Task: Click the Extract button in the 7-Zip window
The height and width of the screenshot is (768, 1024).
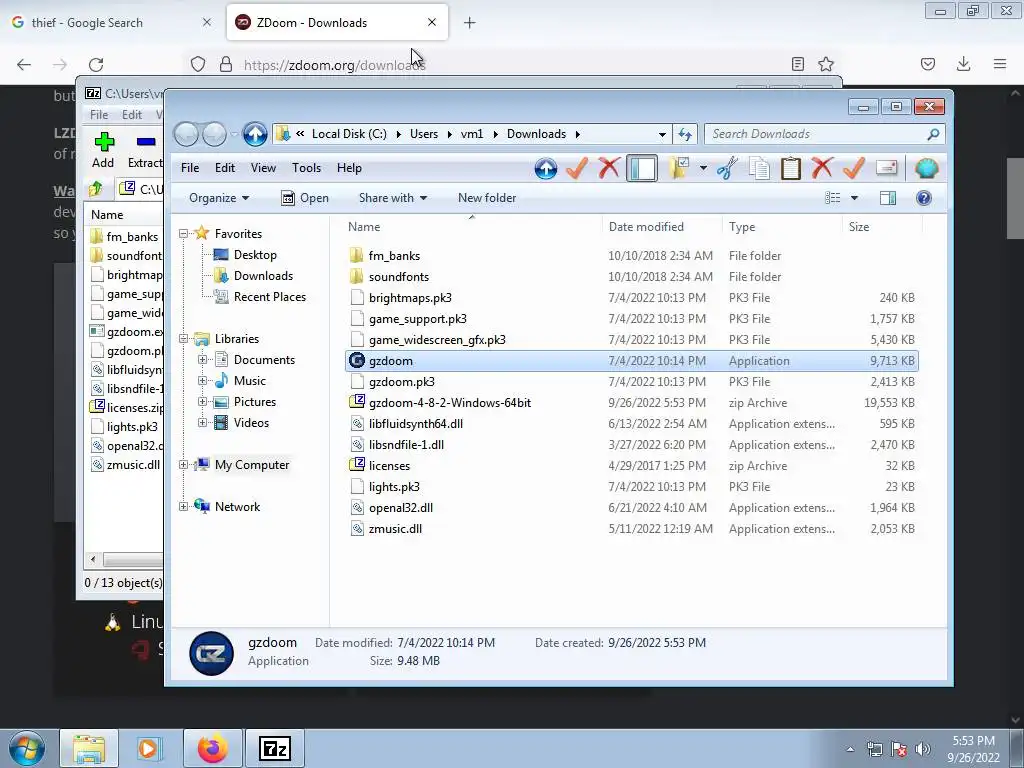Action: [145, 150]
